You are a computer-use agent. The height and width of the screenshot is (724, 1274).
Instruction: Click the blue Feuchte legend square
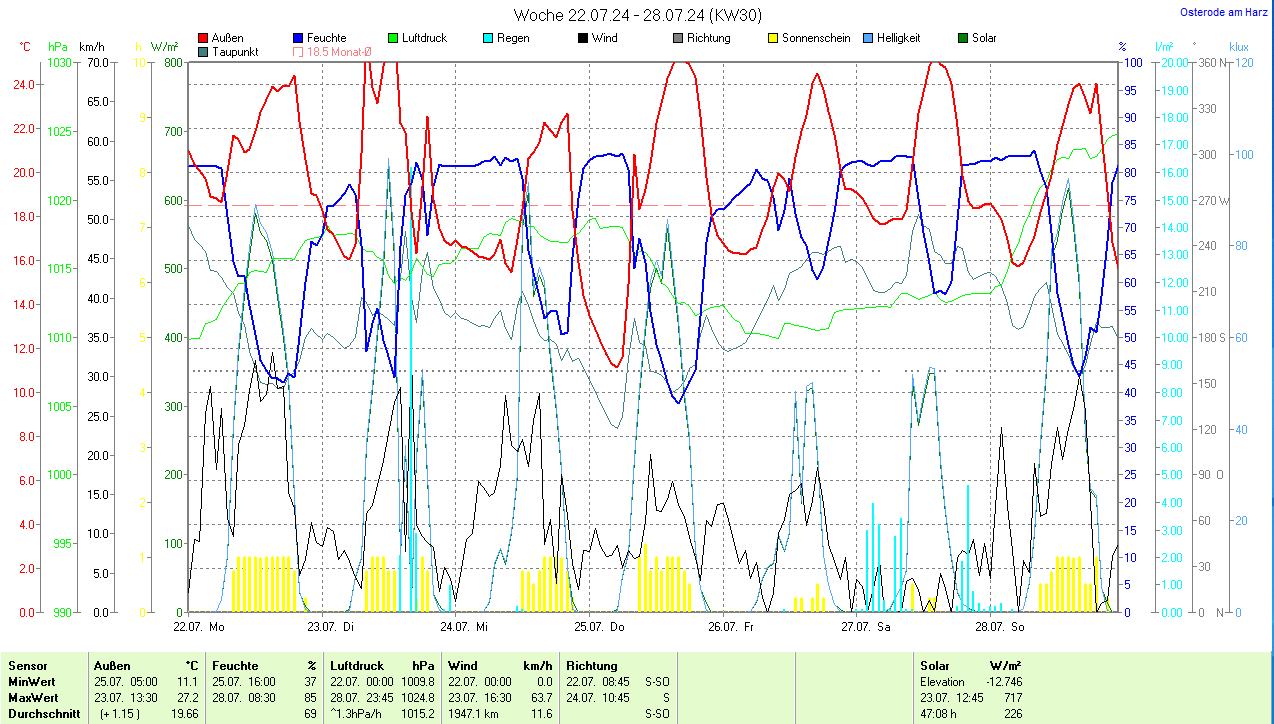(x=298, y=38)
